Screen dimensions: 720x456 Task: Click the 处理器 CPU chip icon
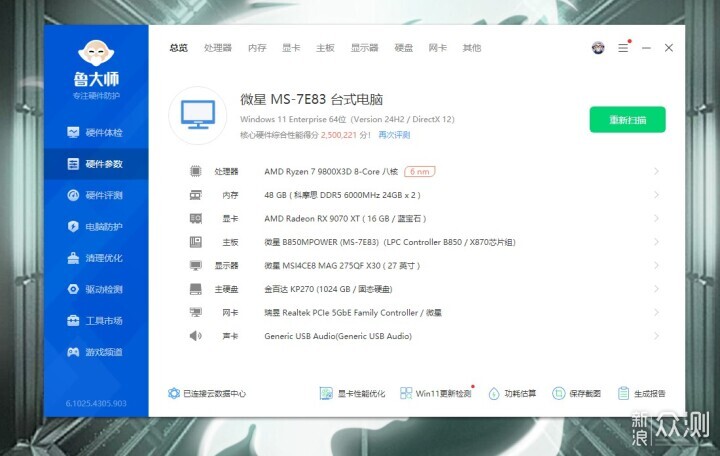[x=196, y=171]
